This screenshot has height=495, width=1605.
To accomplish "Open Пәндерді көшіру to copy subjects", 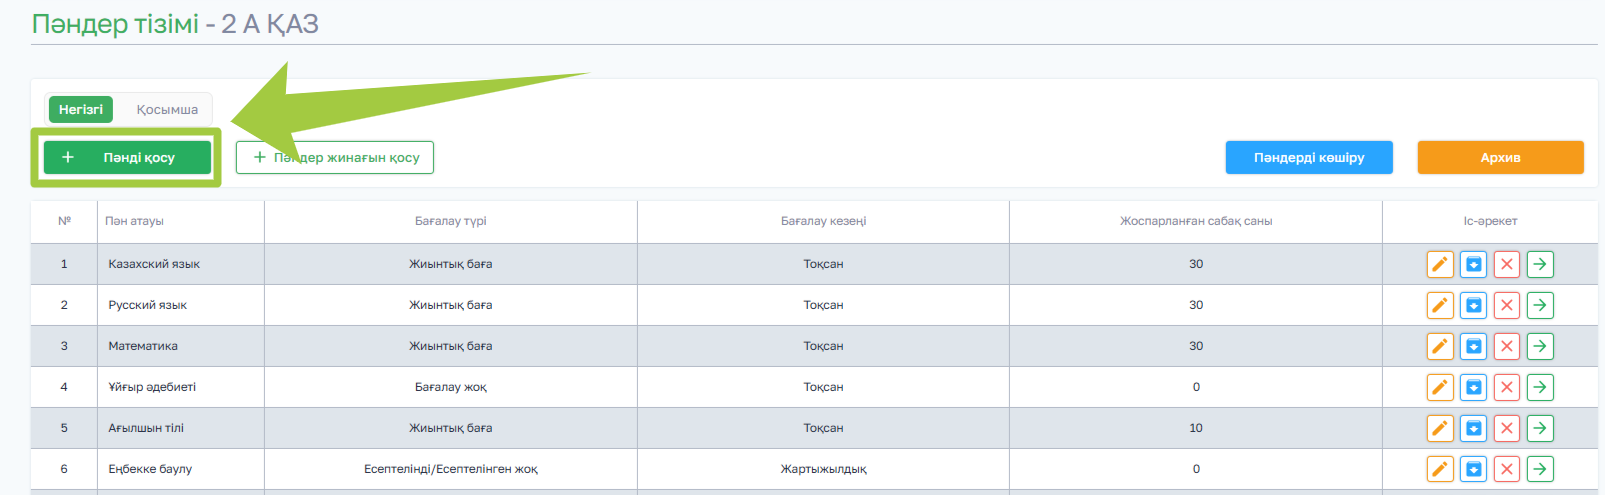I will coord(1309,157).
